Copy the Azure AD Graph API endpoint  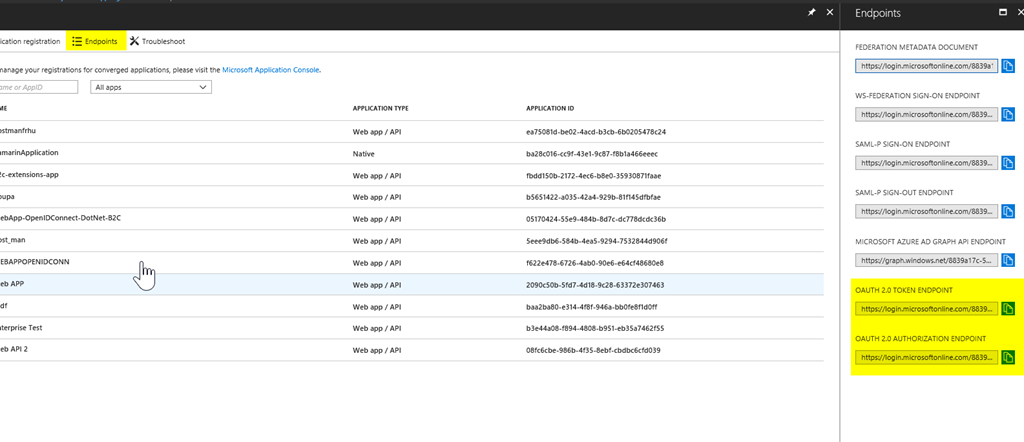[x=1008, y=260]
